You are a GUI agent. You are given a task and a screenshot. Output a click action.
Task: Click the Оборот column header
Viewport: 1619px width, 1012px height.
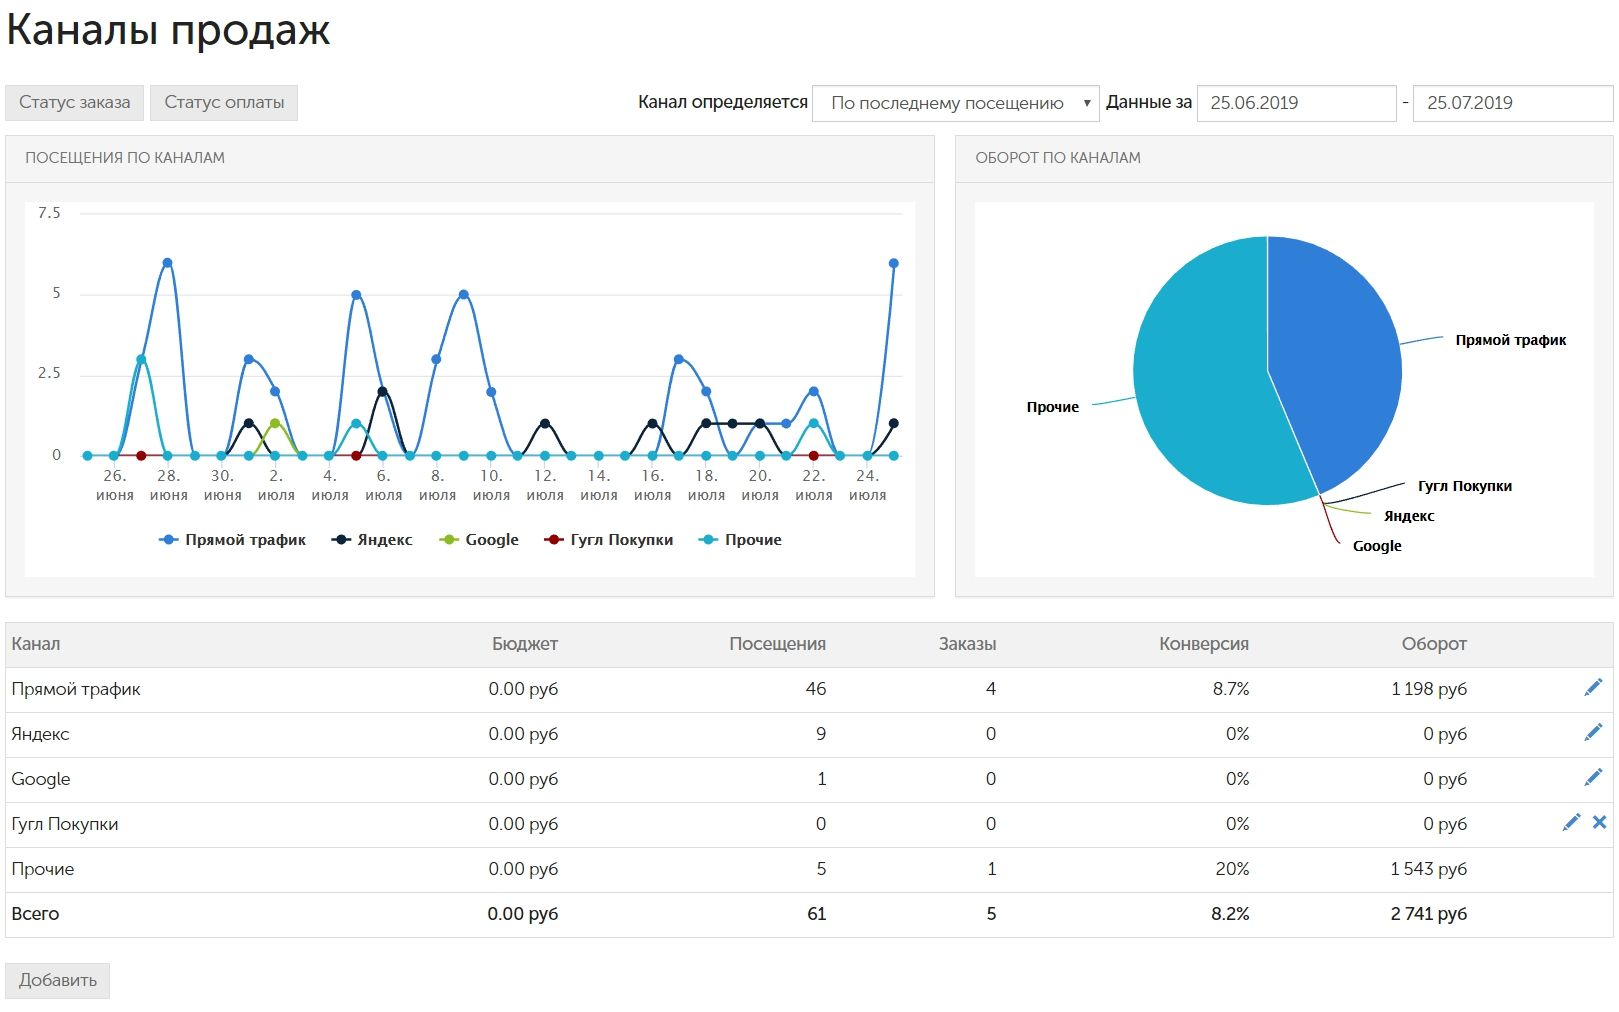pos(1434,644)
